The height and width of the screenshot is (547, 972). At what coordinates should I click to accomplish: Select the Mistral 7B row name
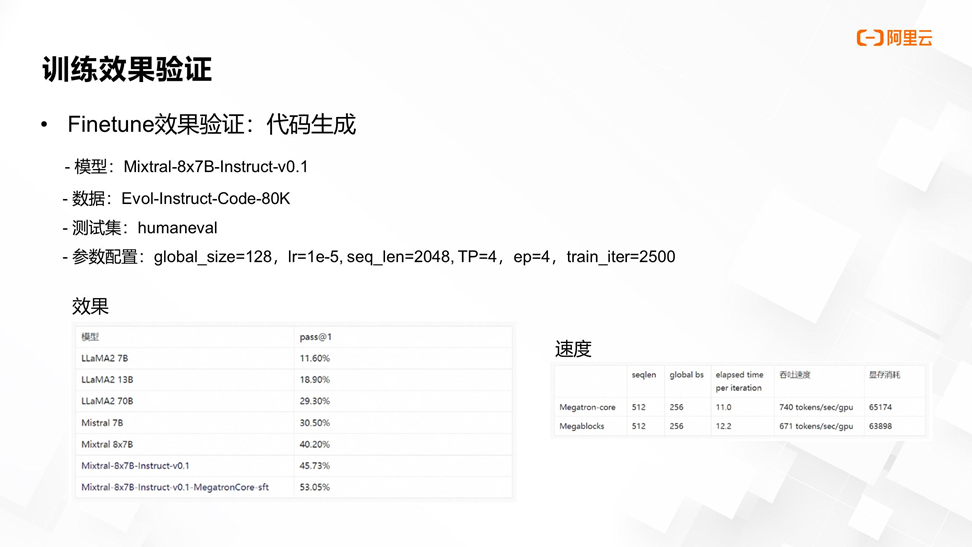(102, 423)
